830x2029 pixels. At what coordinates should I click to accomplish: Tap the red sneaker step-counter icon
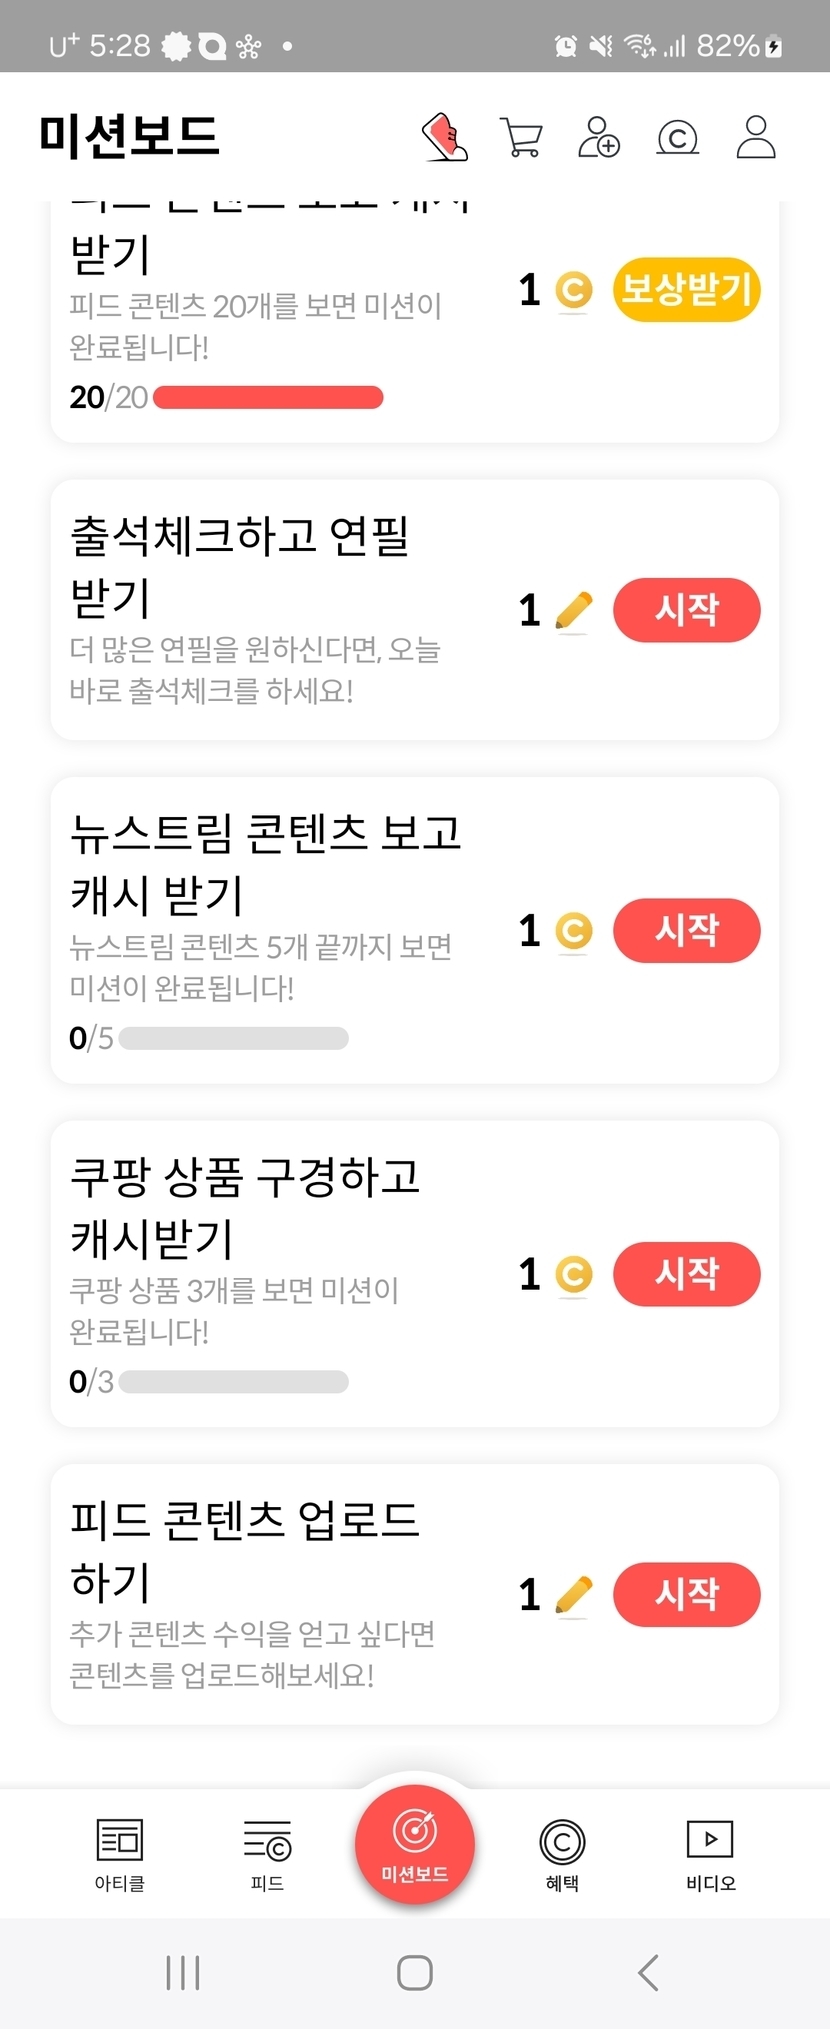tap(445, 137)
